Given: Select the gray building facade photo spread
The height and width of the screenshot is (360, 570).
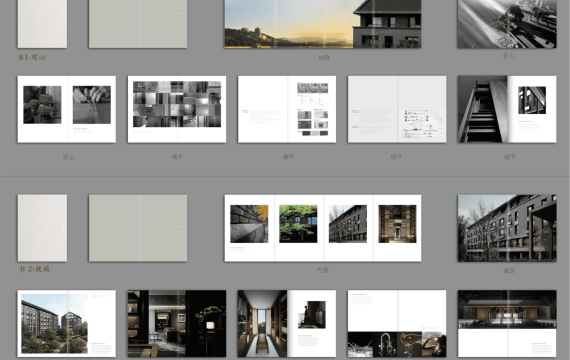Looking at the screenshot, I should (x=507, y=228).
